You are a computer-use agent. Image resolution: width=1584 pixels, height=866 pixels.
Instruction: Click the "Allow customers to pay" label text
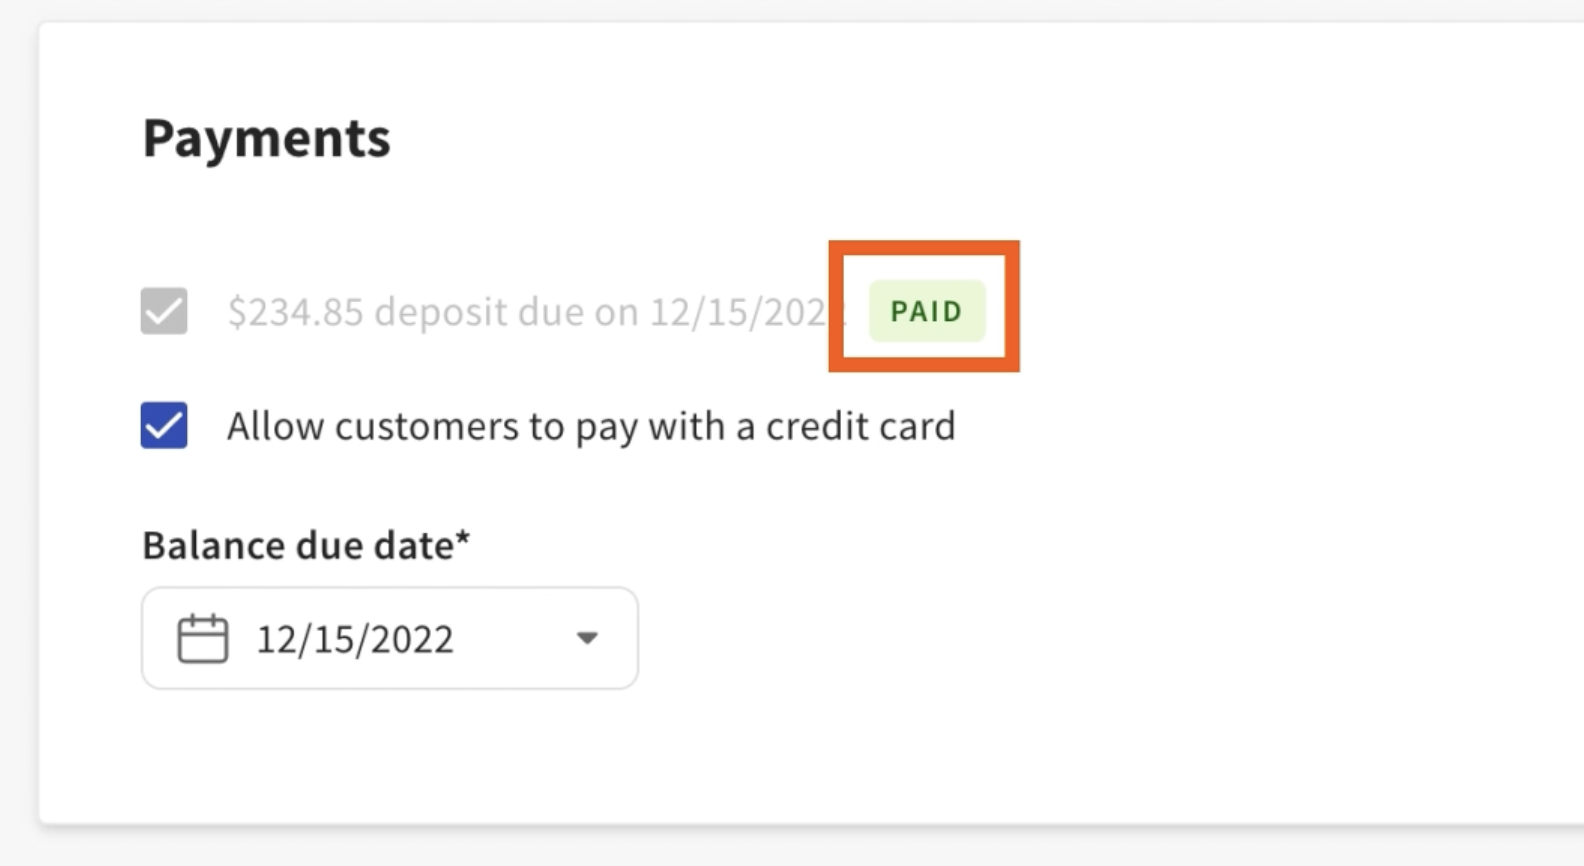(400, 426)
